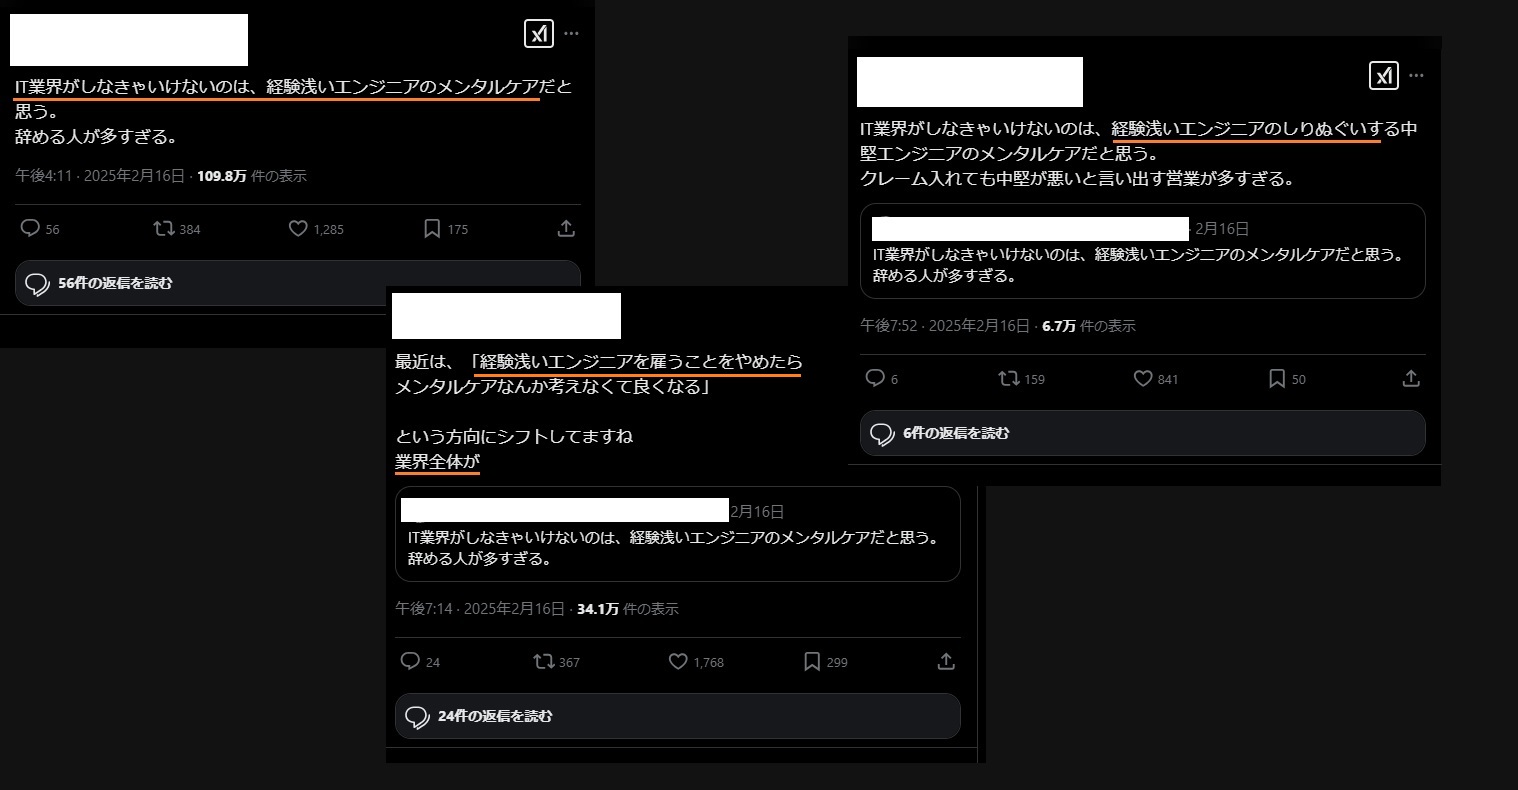Share the 34.1万 views tweet

click(946, 662)
